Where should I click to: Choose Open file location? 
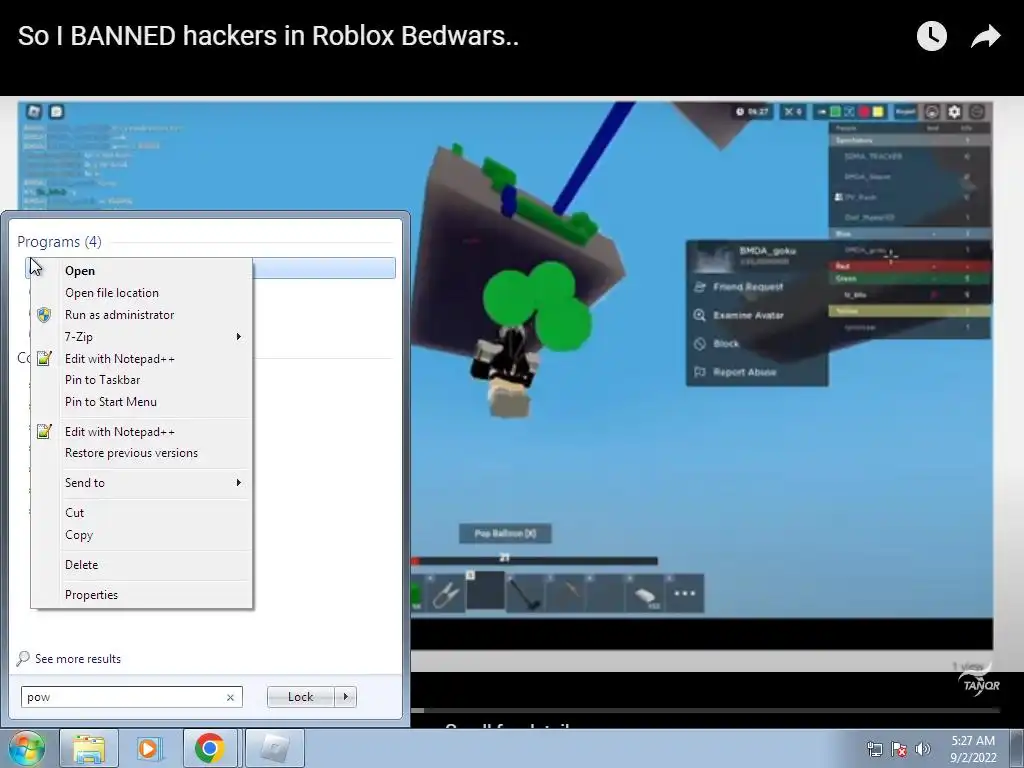click(x=141, y=293)
